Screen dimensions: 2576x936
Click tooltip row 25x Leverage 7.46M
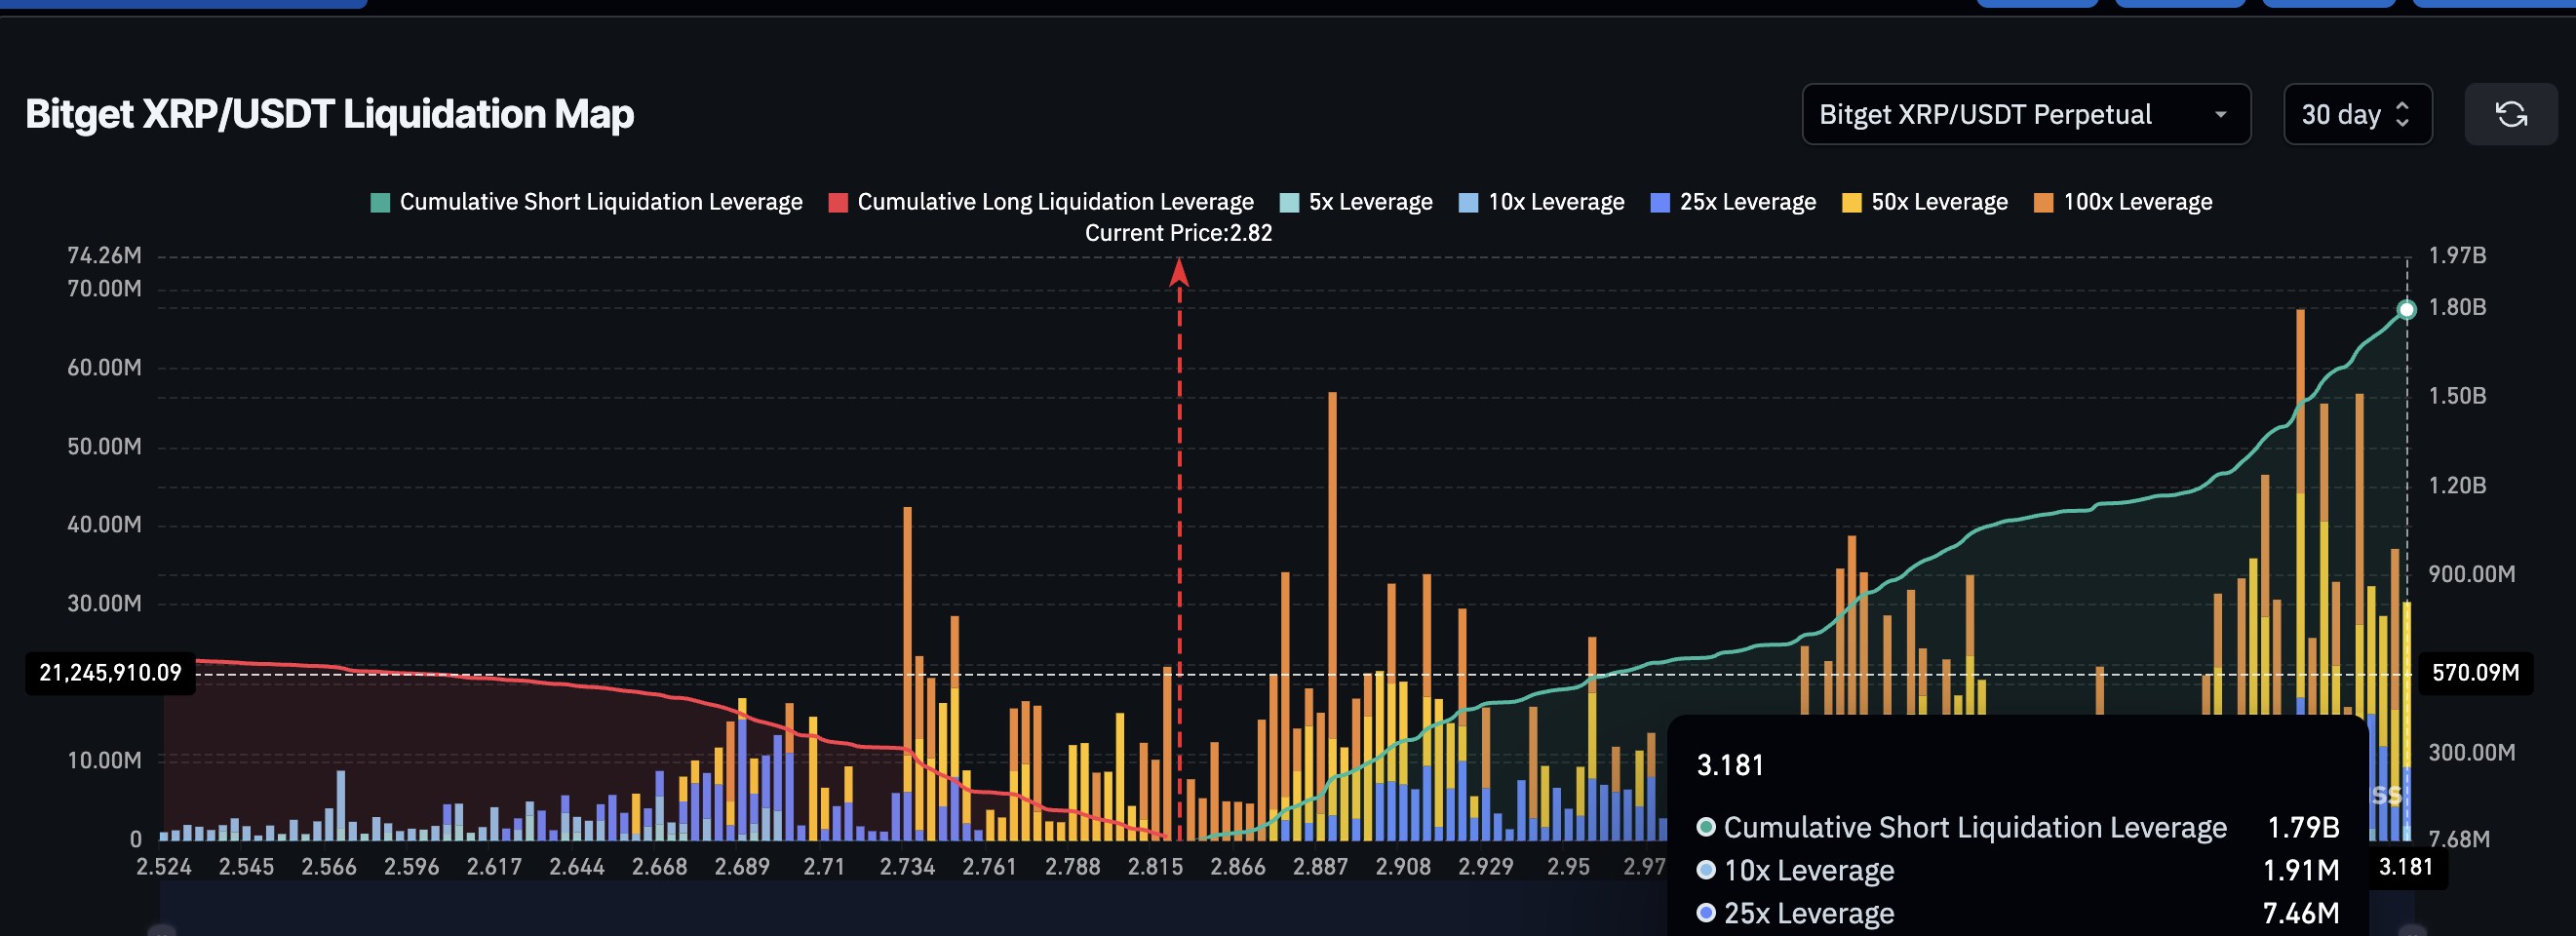[2018, 914]
